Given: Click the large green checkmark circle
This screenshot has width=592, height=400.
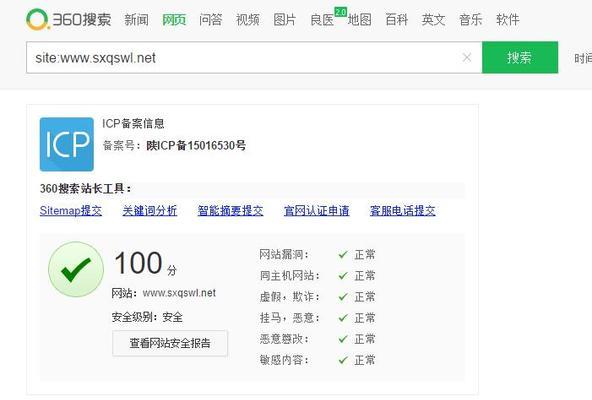Looking at the screenshot, I should coord(76,269).
